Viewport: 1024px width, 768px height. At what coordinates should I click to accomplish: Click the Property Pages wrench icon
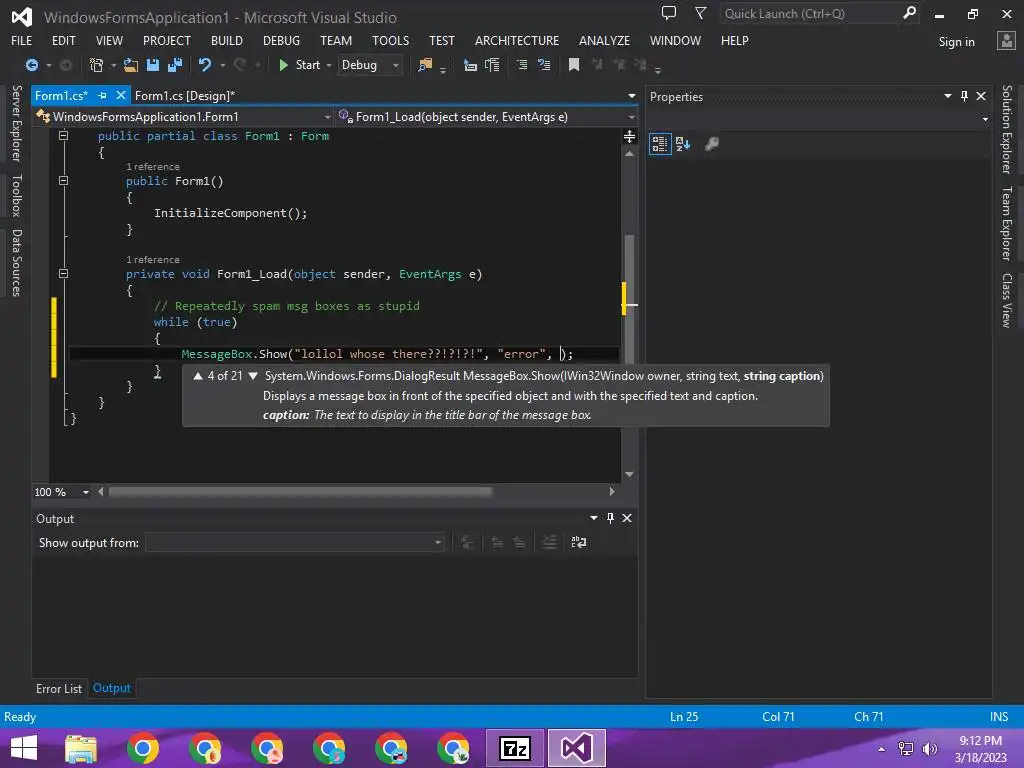712,144
